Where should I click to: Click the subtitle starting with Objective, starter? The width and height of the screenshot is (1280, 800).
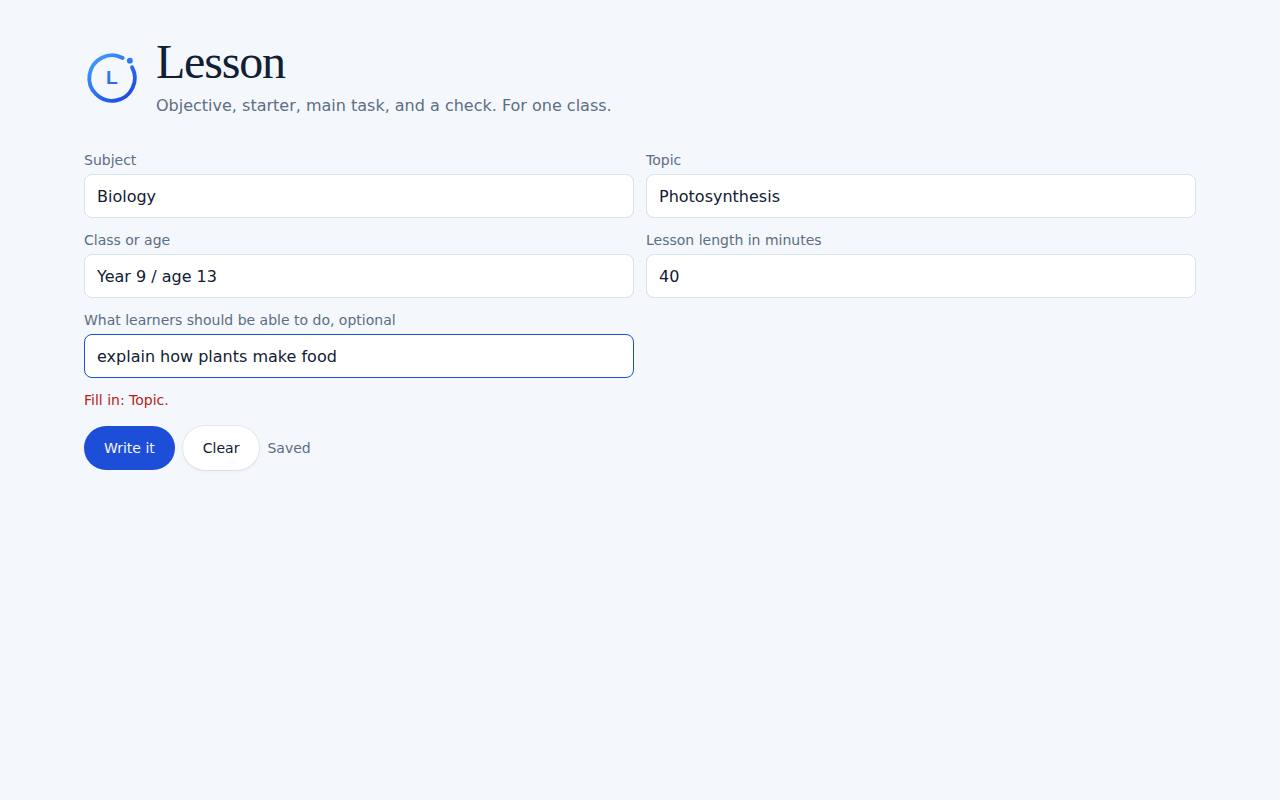(x=383, y=105)
